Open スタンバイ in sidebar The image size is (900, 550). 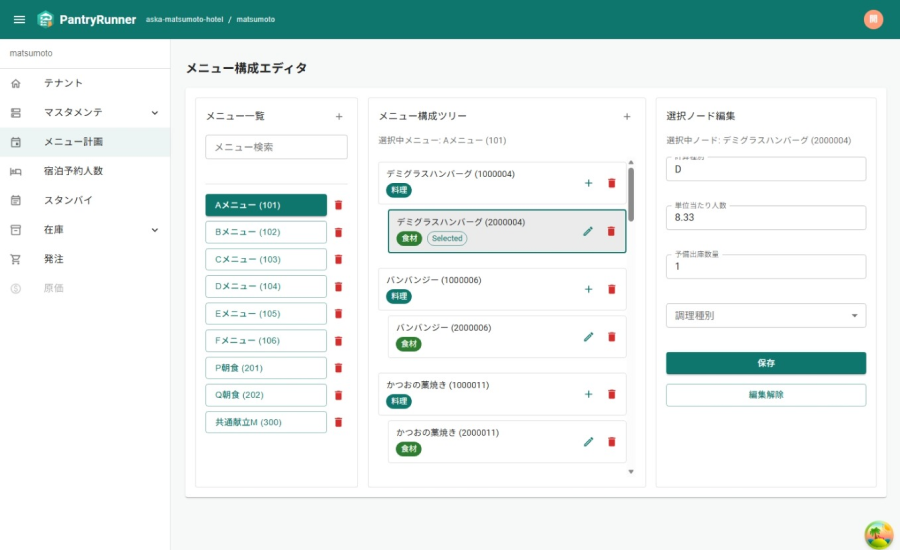click(85, 200)
